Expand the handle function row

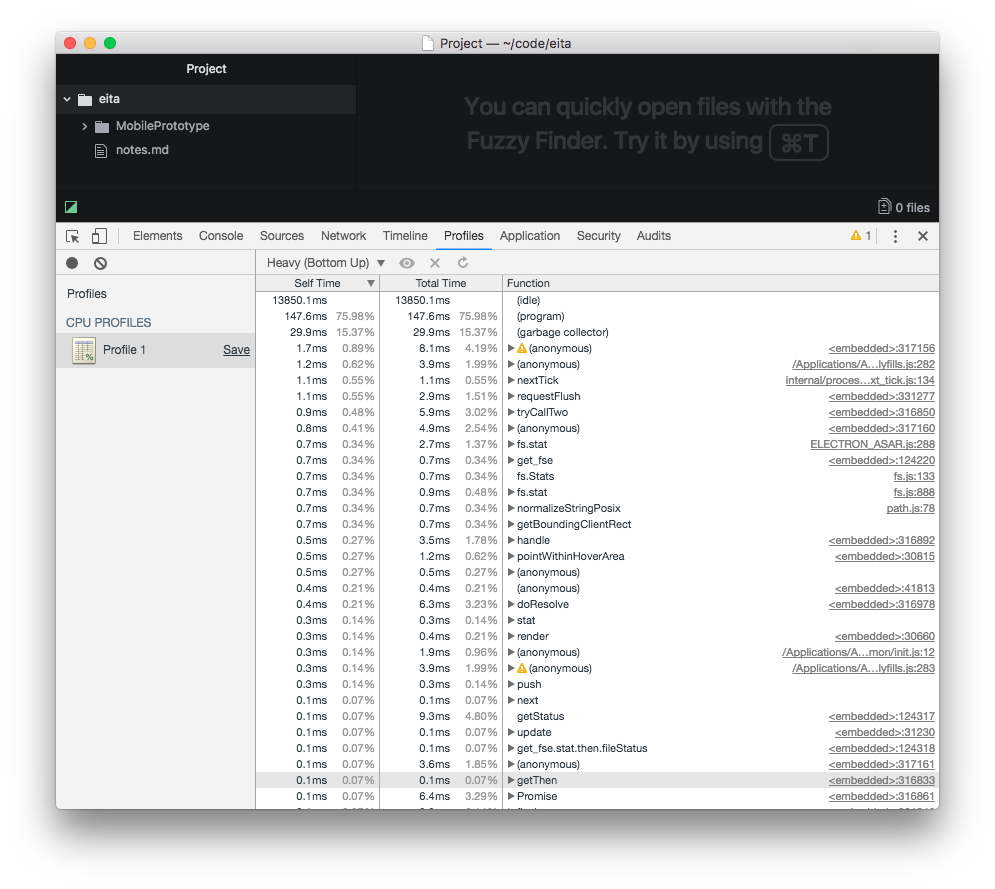pyautogui.click(x=511, y=540)
